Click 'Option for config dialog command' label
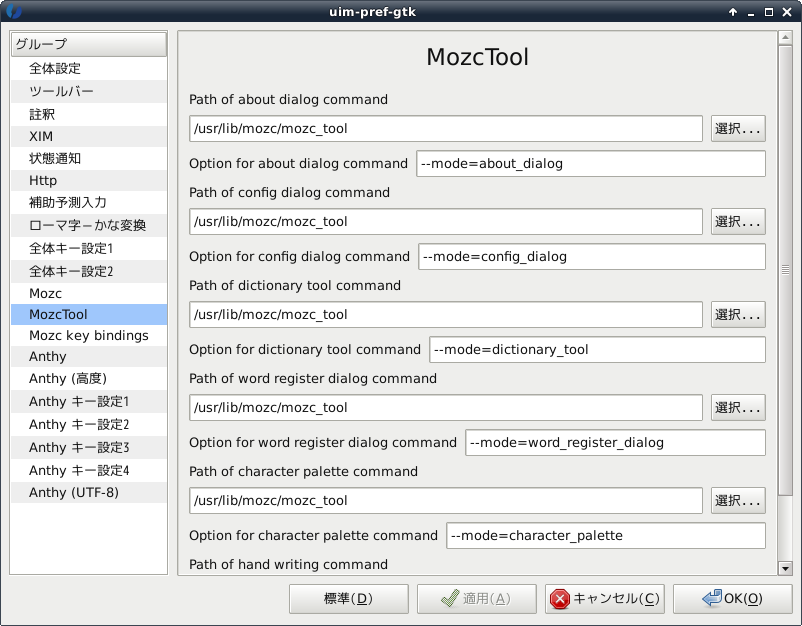The image size is (802, 626). pyautogui.click(x=299, y=257)
